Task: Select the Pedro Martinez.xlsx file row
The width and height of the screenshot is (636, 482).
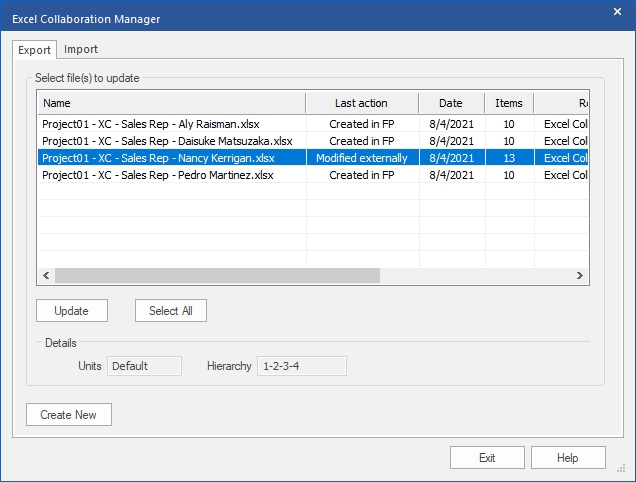Action: (313, 175)
